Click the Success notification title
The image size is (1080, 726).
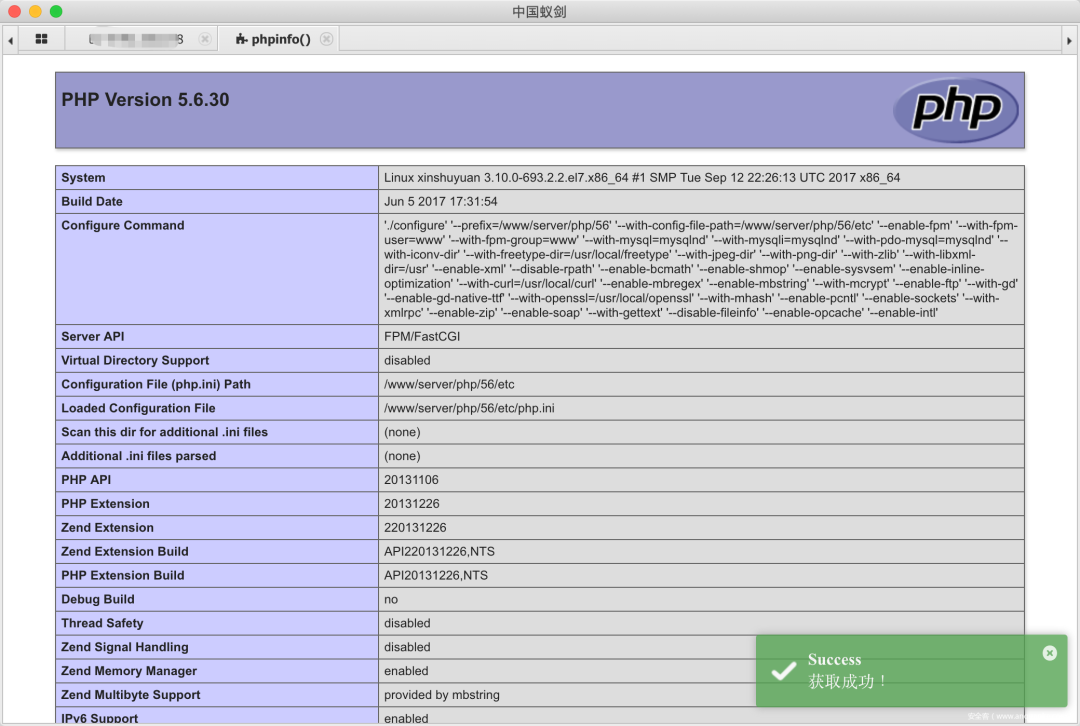(x=834, y=659)
